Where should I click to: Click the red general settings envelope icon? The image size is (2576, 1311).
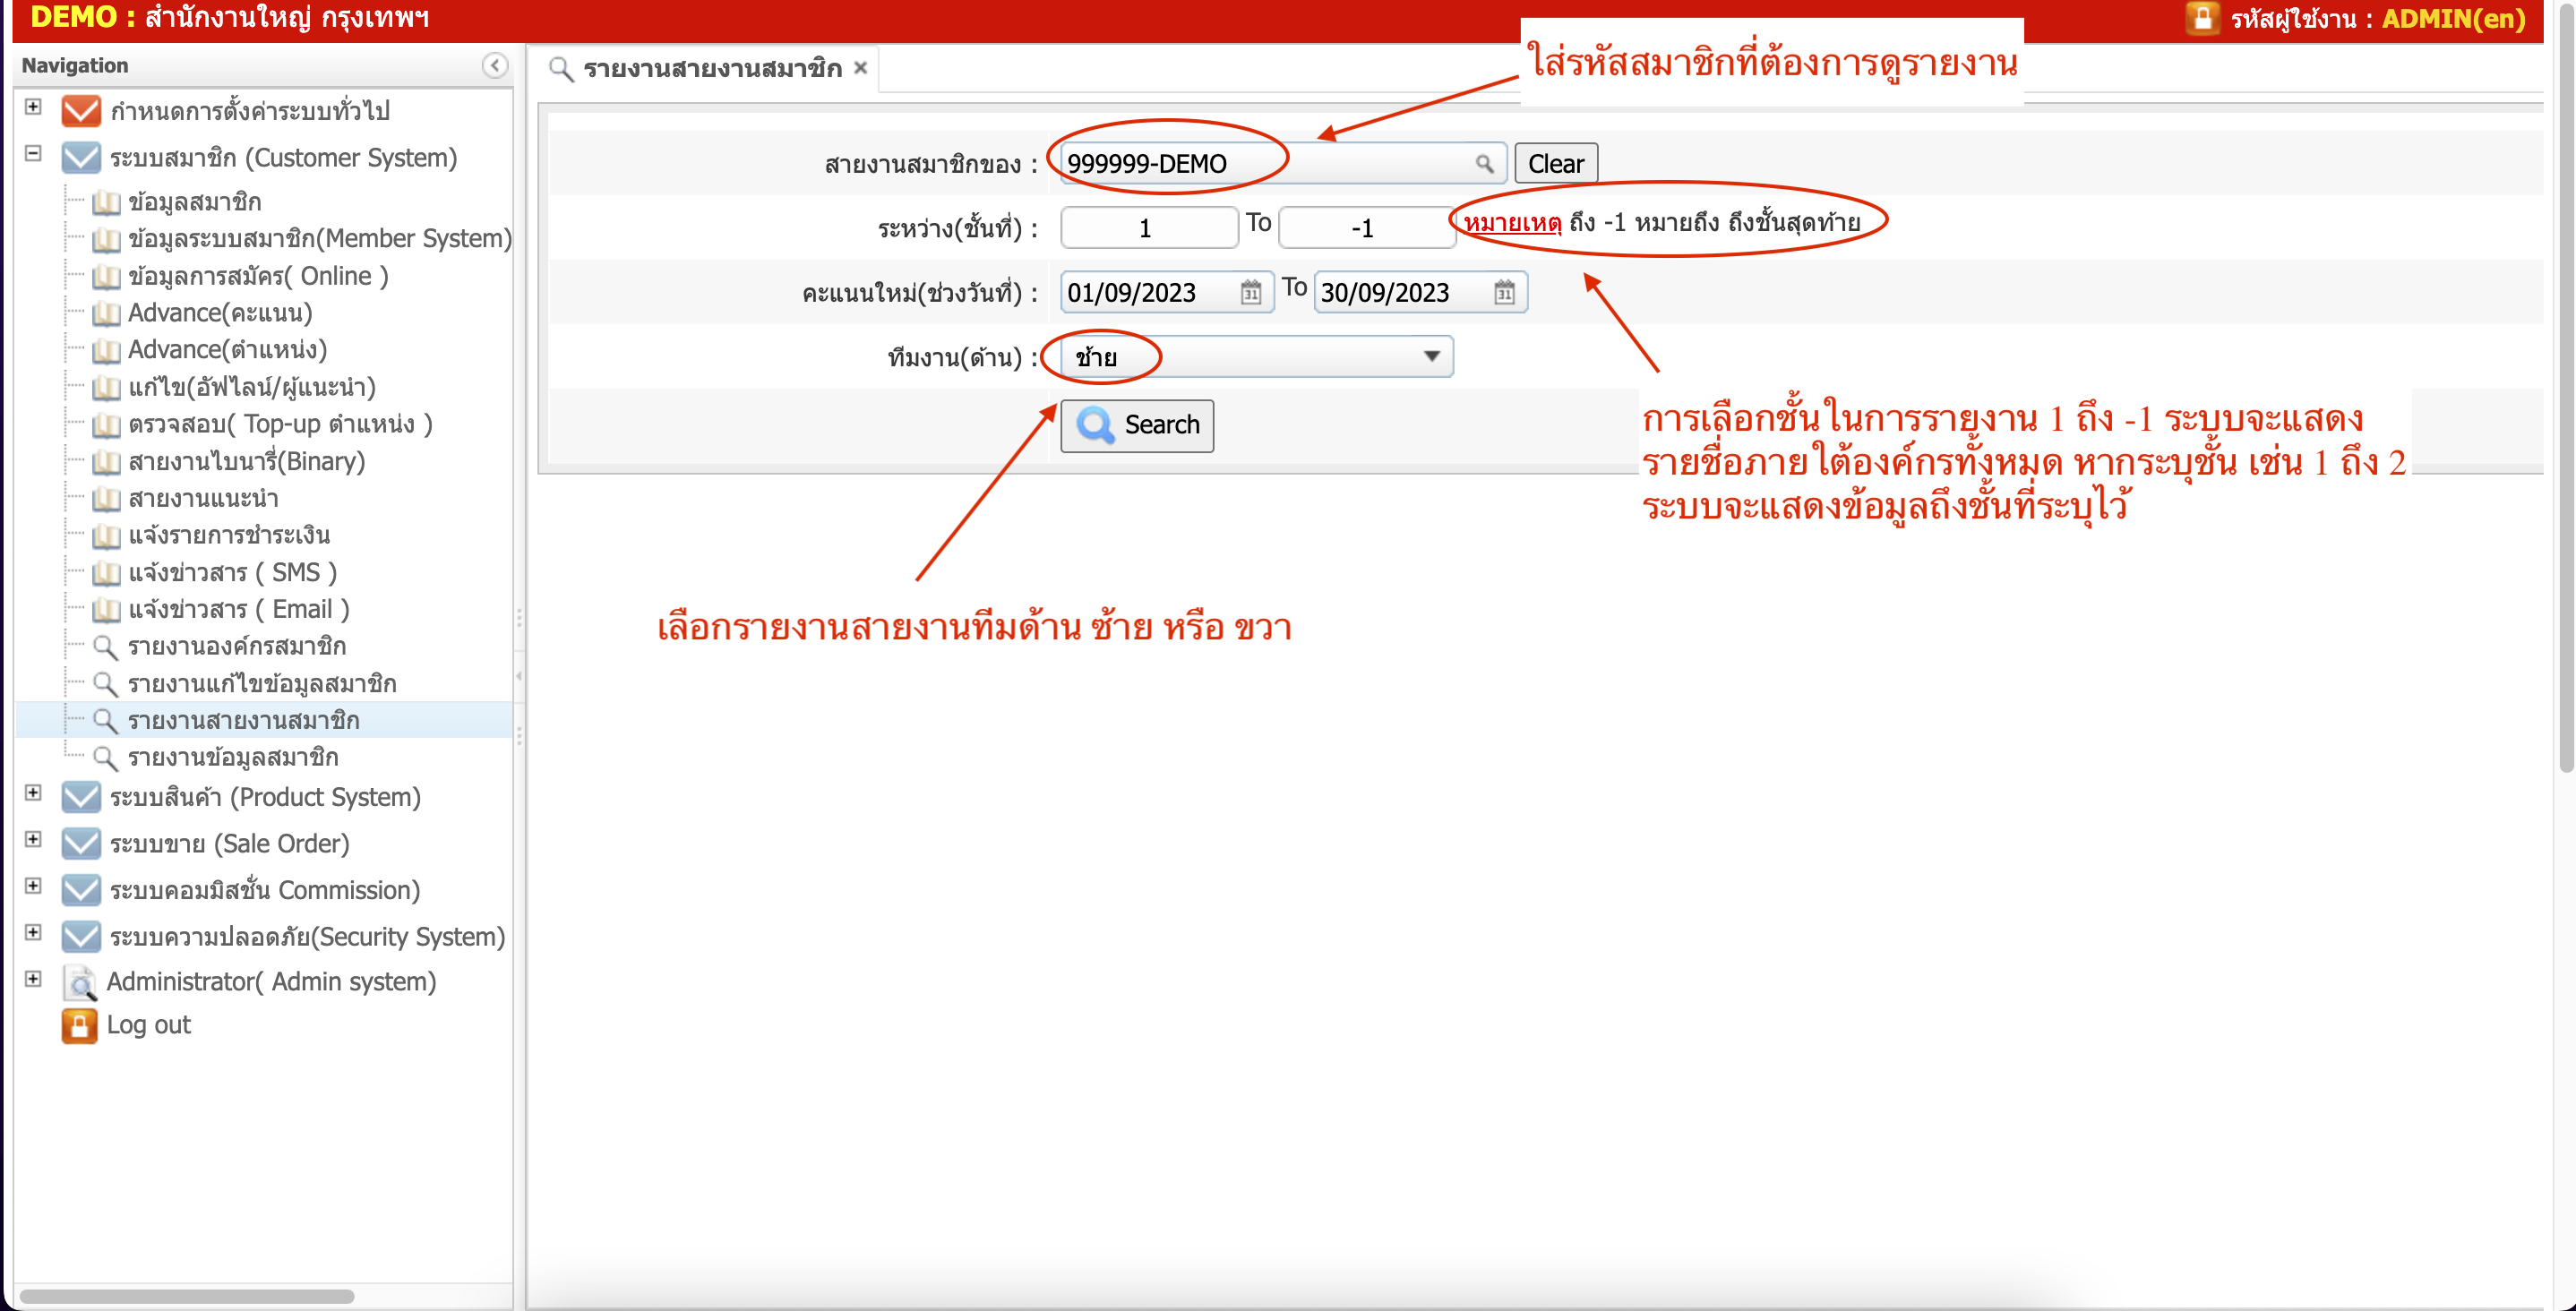point(81,111)
